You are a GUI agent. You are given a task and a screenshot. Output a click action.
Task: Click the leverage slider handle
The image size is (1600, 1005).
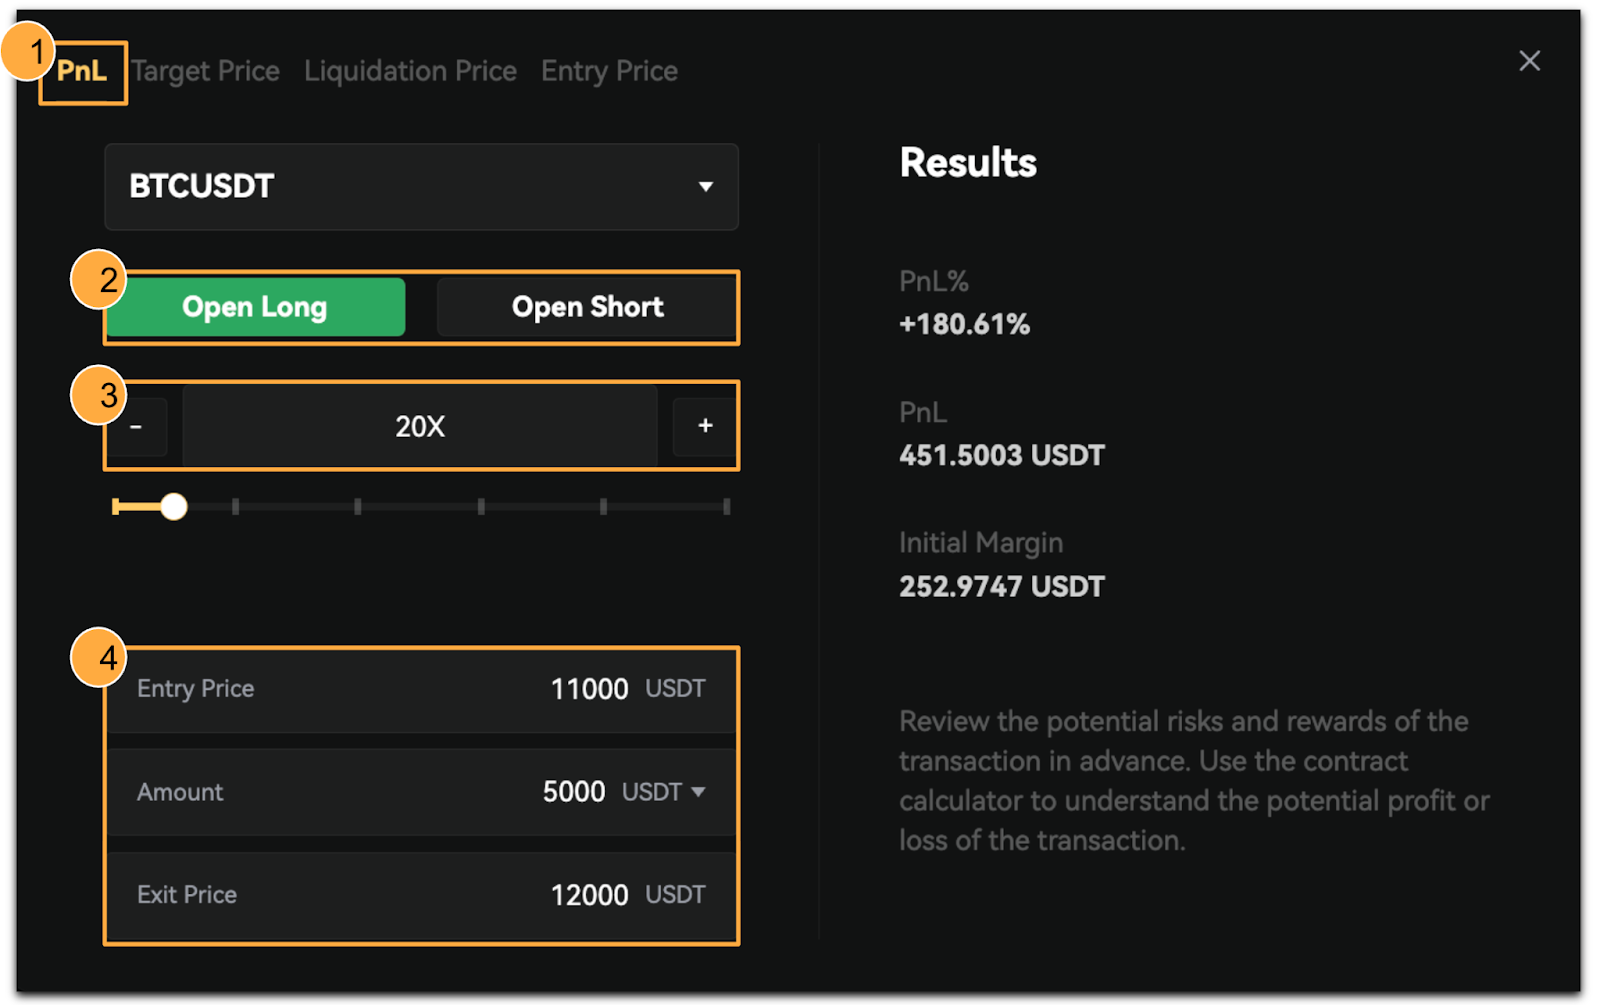[174, 507]
